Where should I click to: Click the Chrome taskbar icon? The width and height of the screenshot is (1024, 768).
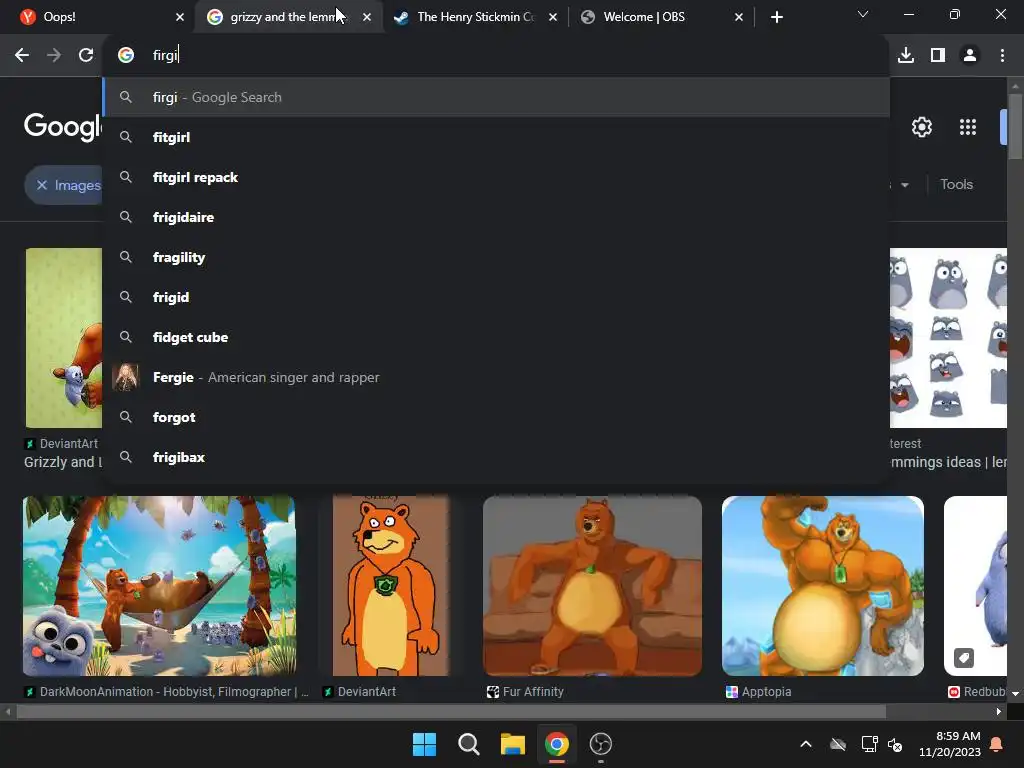tap(556, 744)
